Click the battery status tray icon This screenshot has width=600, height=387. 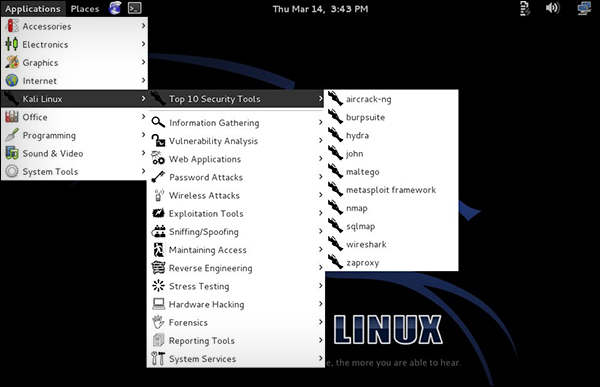point(525,8)
